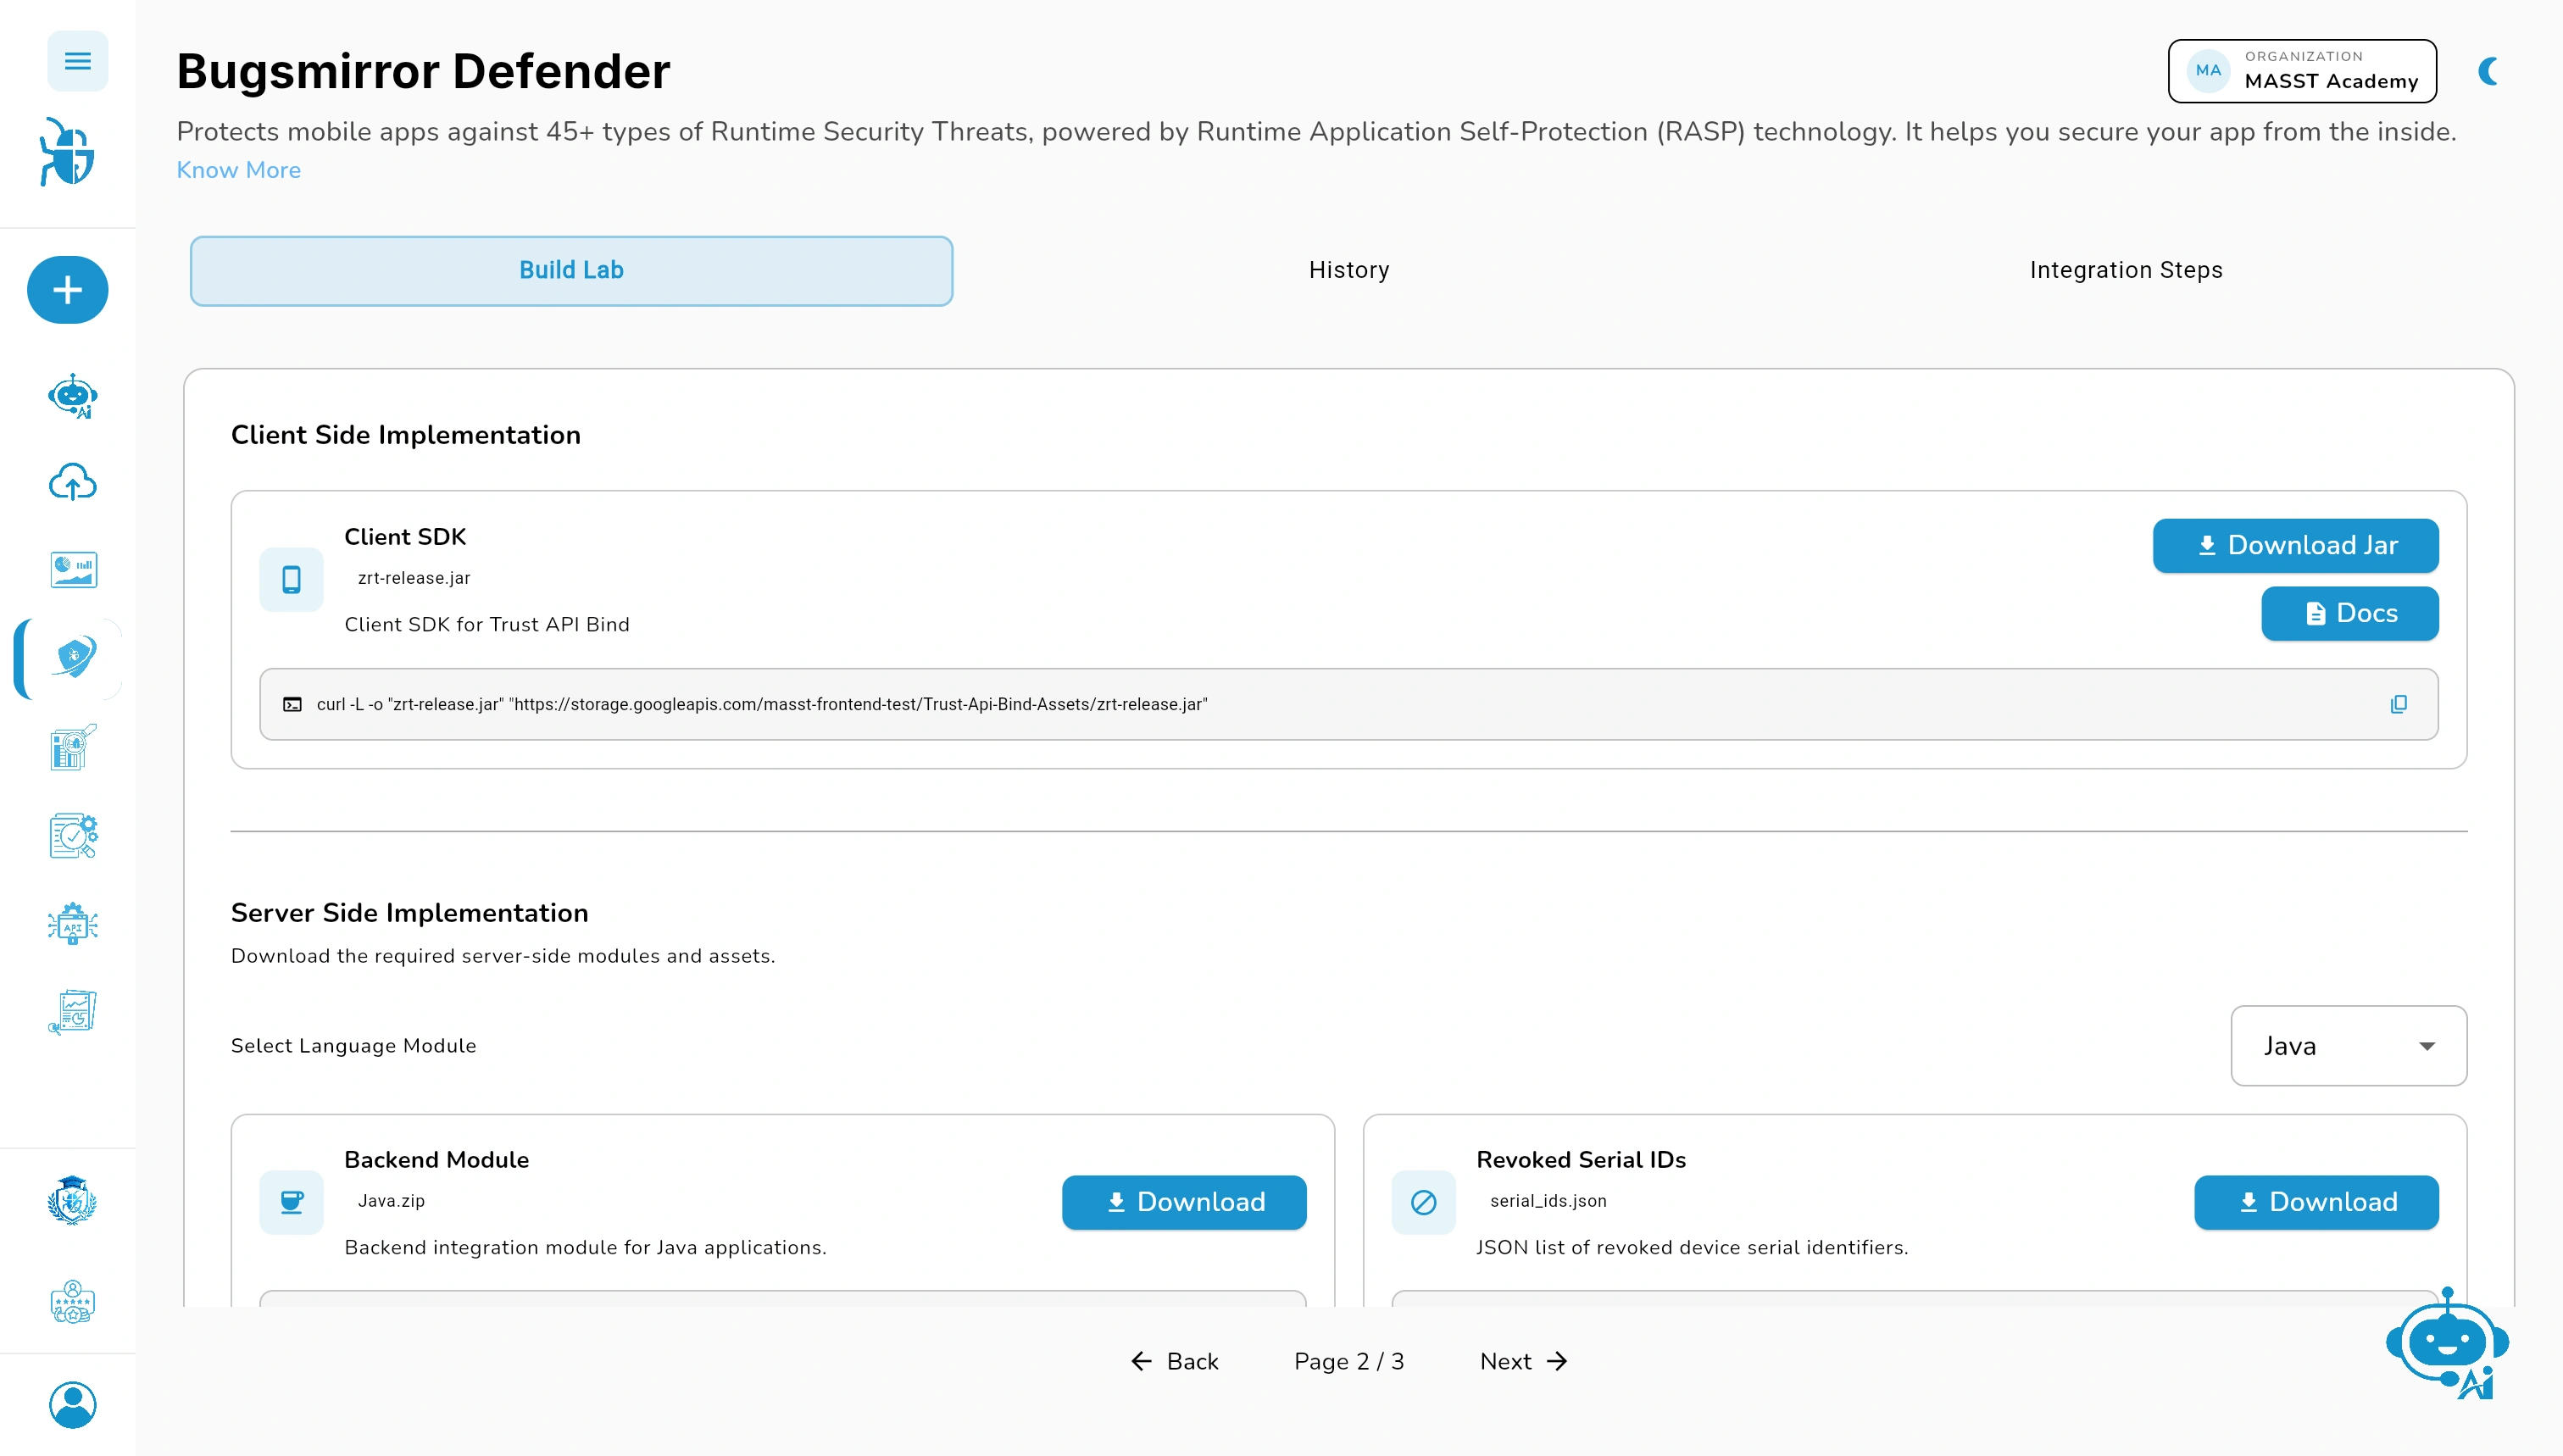Click the Download Jar button
The image size is (2563, 1456).
(x=2295, y=546)
